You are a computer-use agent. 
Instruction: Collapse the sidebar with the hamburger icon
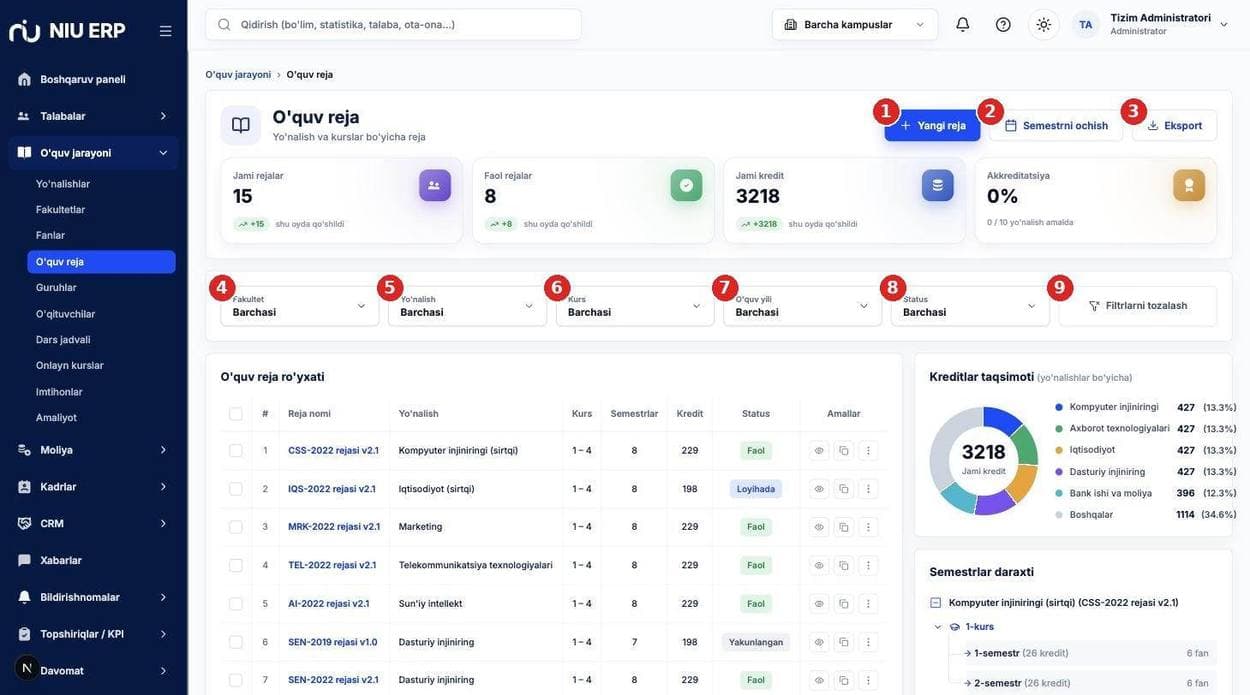[x=165, y=31]
